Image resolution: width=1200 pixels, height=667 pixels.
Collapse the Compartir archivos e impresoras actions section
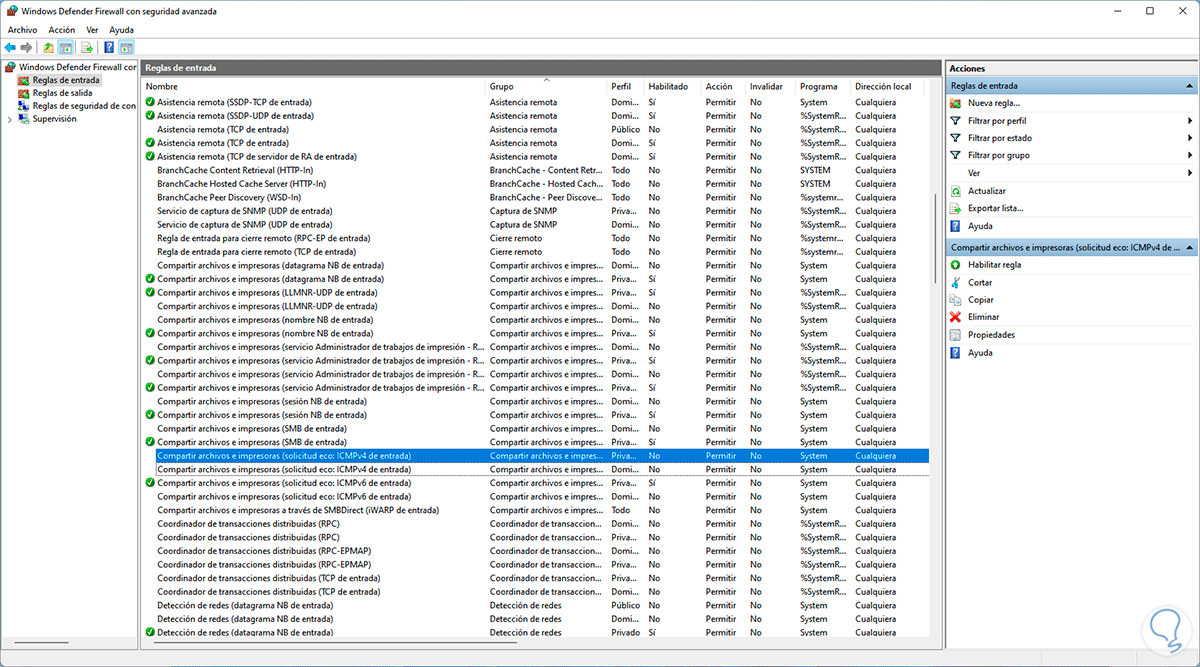1190,247
